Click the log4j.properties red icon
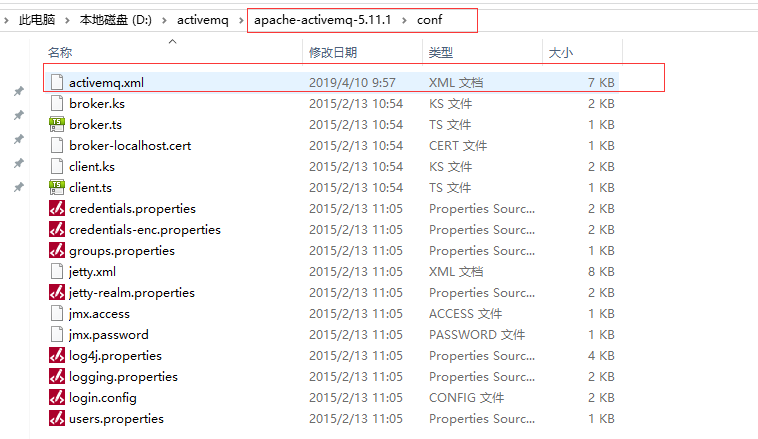Image resolution: width=758 pixels, height=439 pixels. tap(57, 355)
